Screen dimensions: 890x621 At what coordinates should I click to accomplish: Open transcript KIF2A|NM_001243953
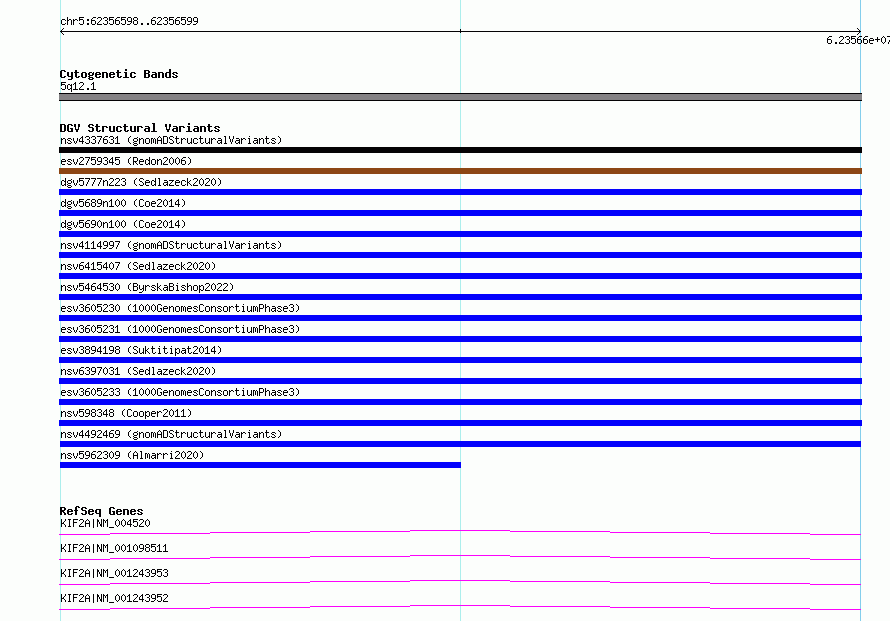(114, 573)
